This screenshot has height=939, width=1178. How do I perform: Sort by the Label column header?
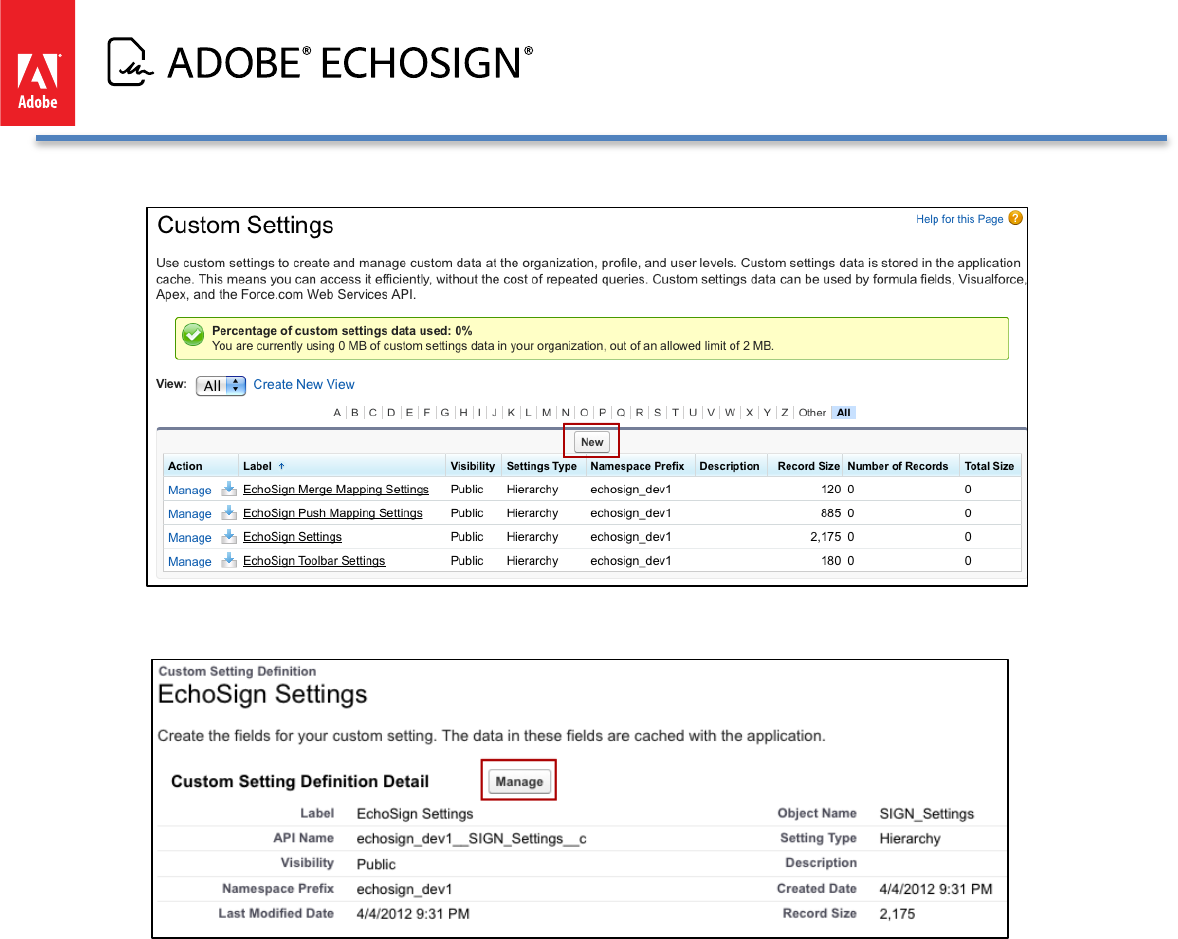(257, 466)
